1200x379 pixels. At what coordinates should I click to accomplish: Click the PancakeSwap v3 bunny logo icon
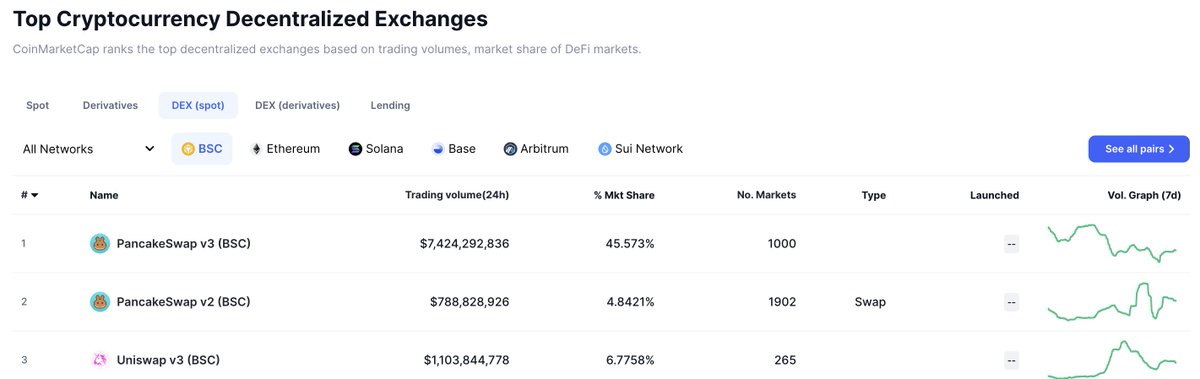point(99,243)
